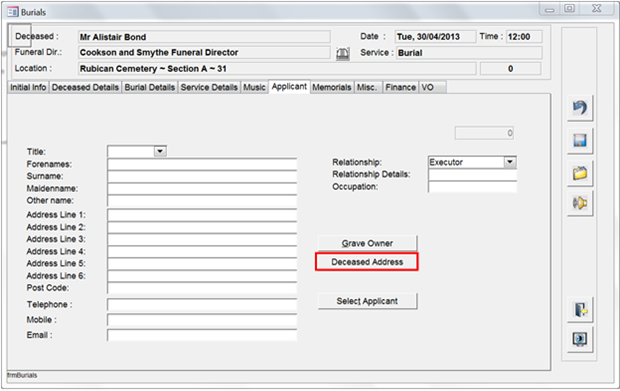
Task: Click the speaker sound icon
Action: pyautogui.click(x=580, y=203)
